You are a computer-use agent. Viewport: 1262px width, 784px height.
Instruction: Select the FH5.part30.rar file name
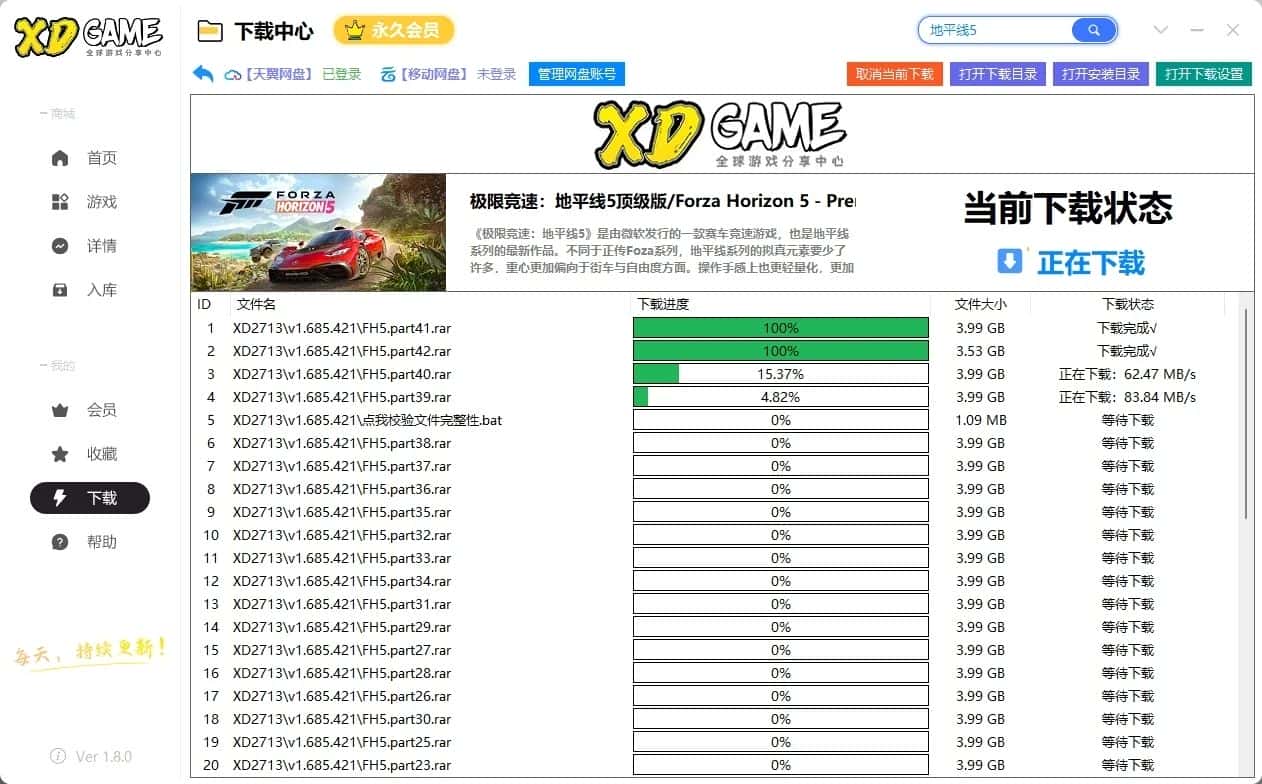click(x=342, y=719)
